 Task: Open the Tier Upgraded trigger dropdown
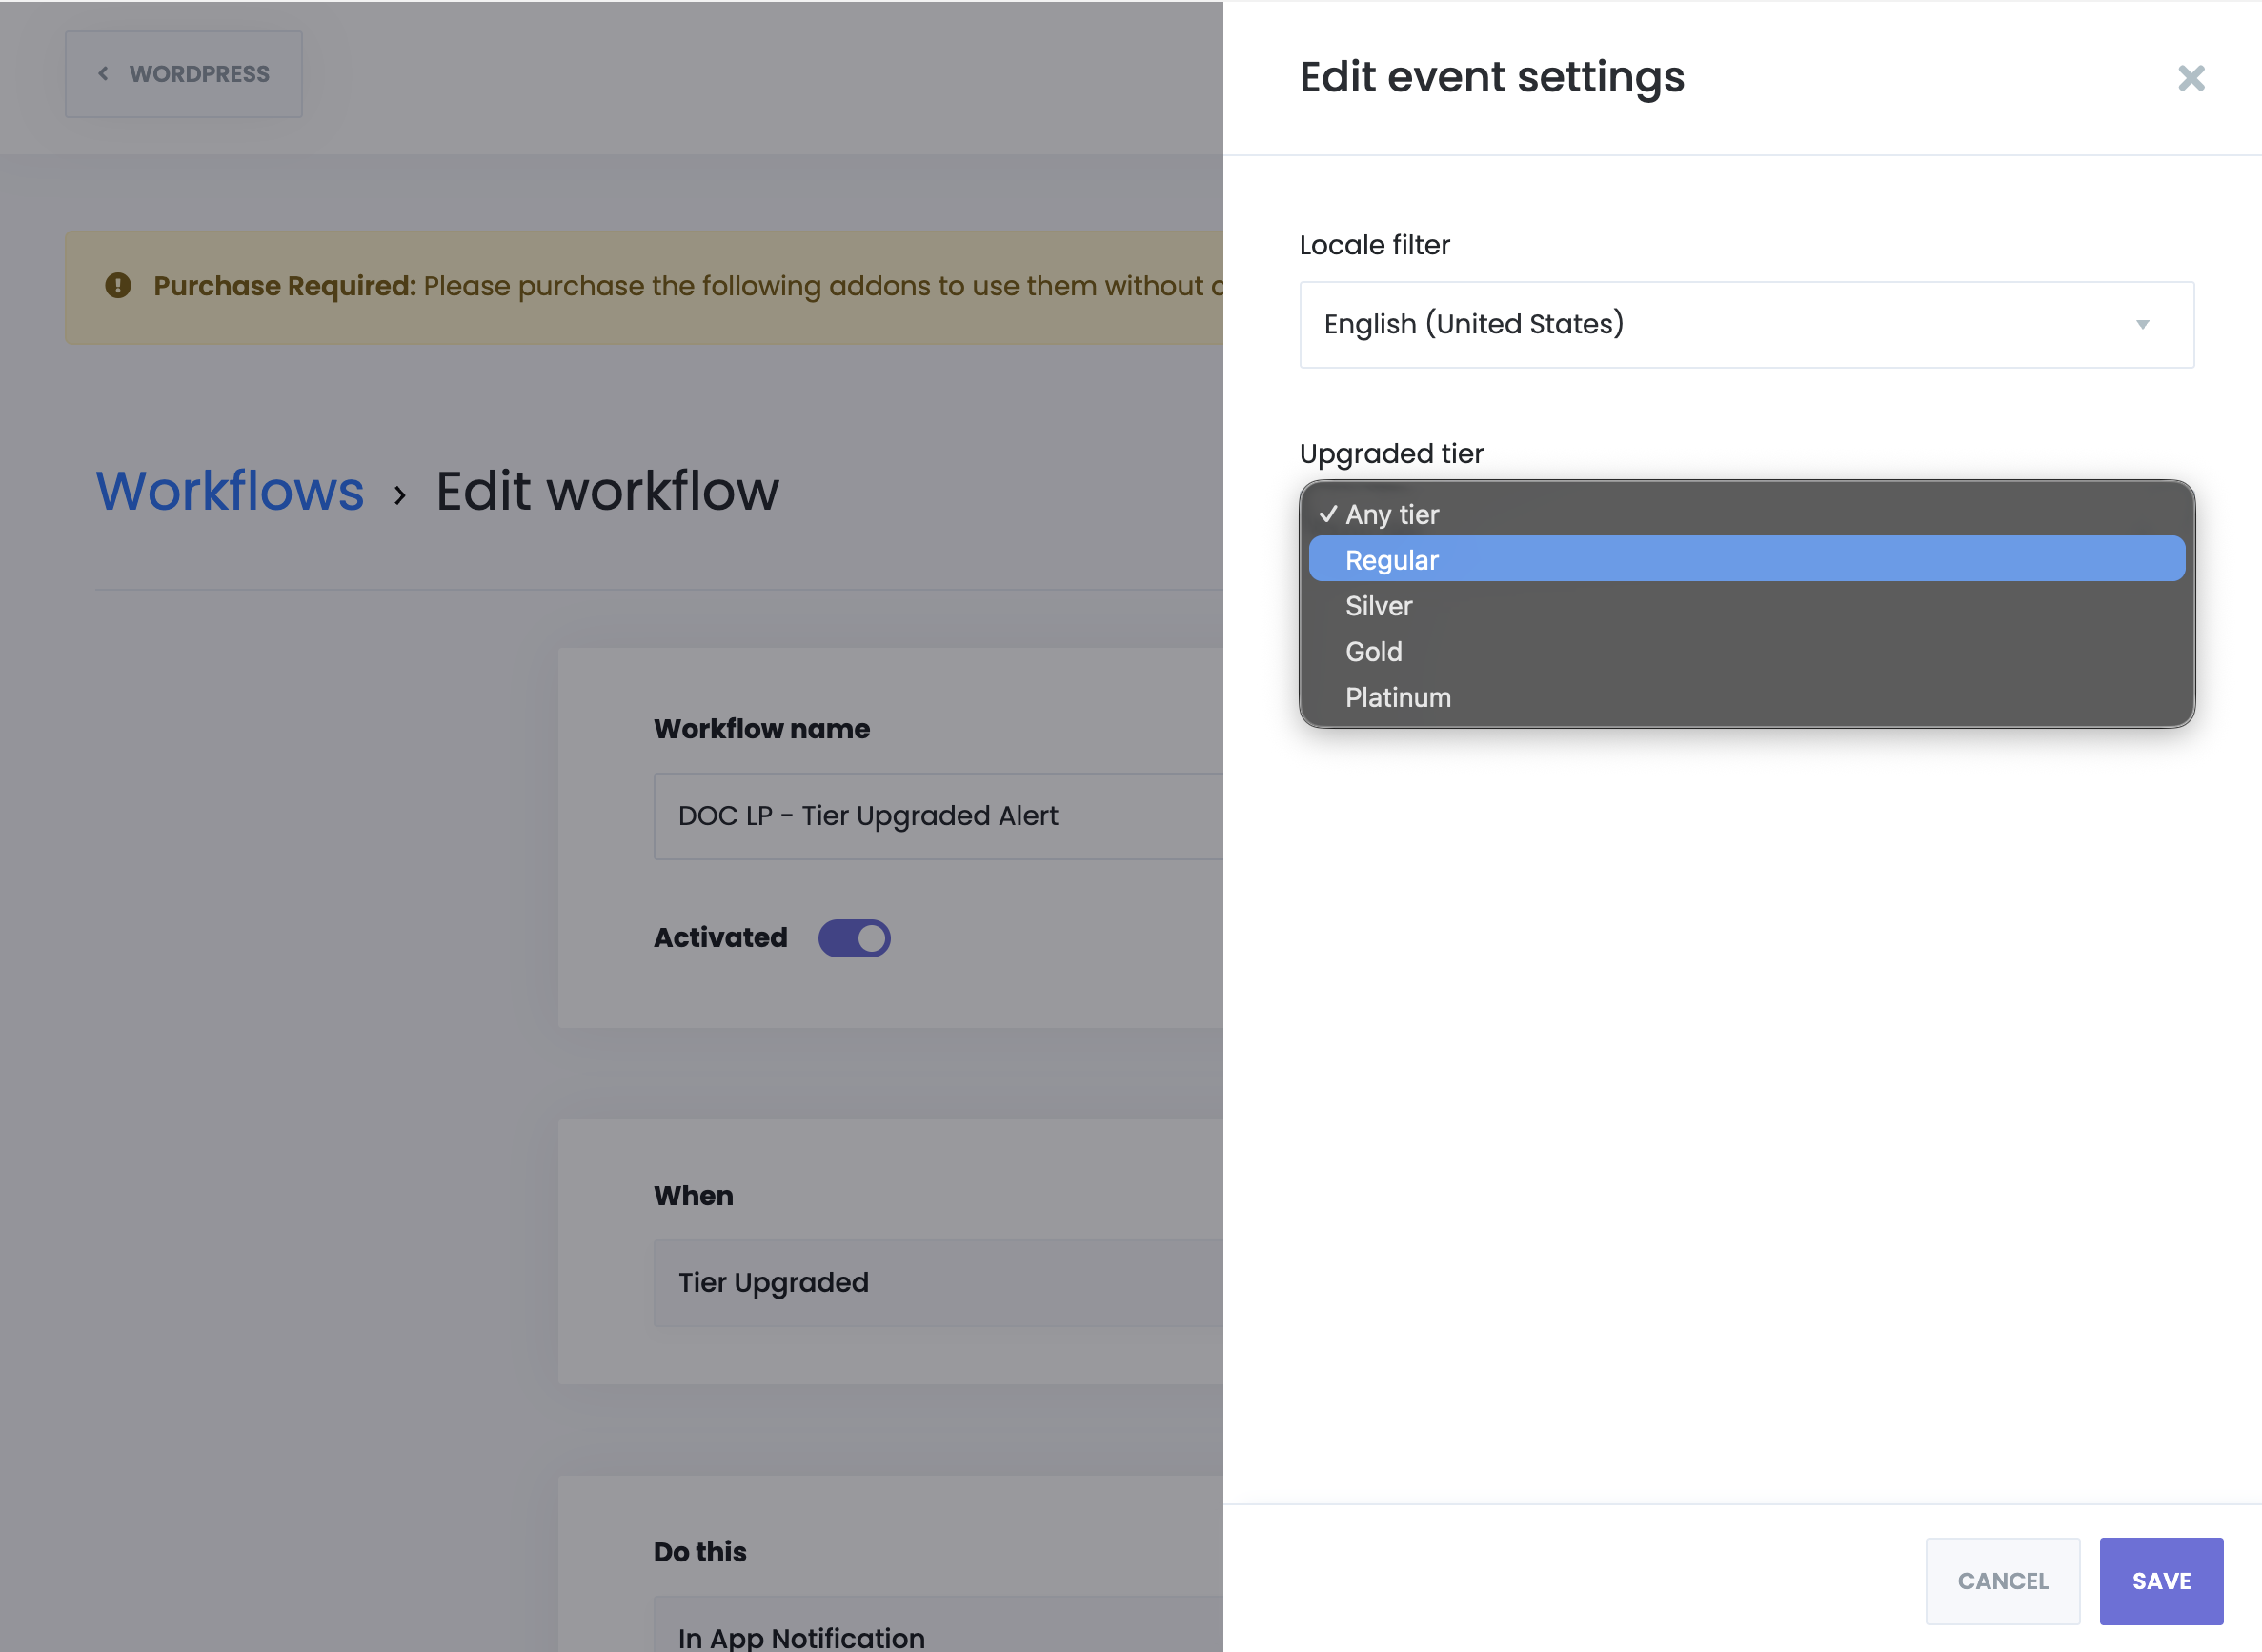click(x=938, y=1283)
